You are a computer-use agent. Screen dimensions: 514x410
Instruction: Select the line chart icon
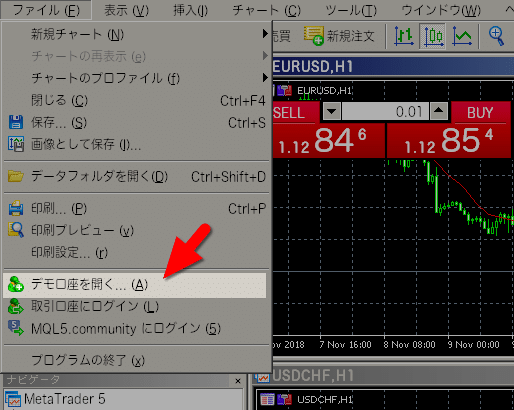pos(462,36)
